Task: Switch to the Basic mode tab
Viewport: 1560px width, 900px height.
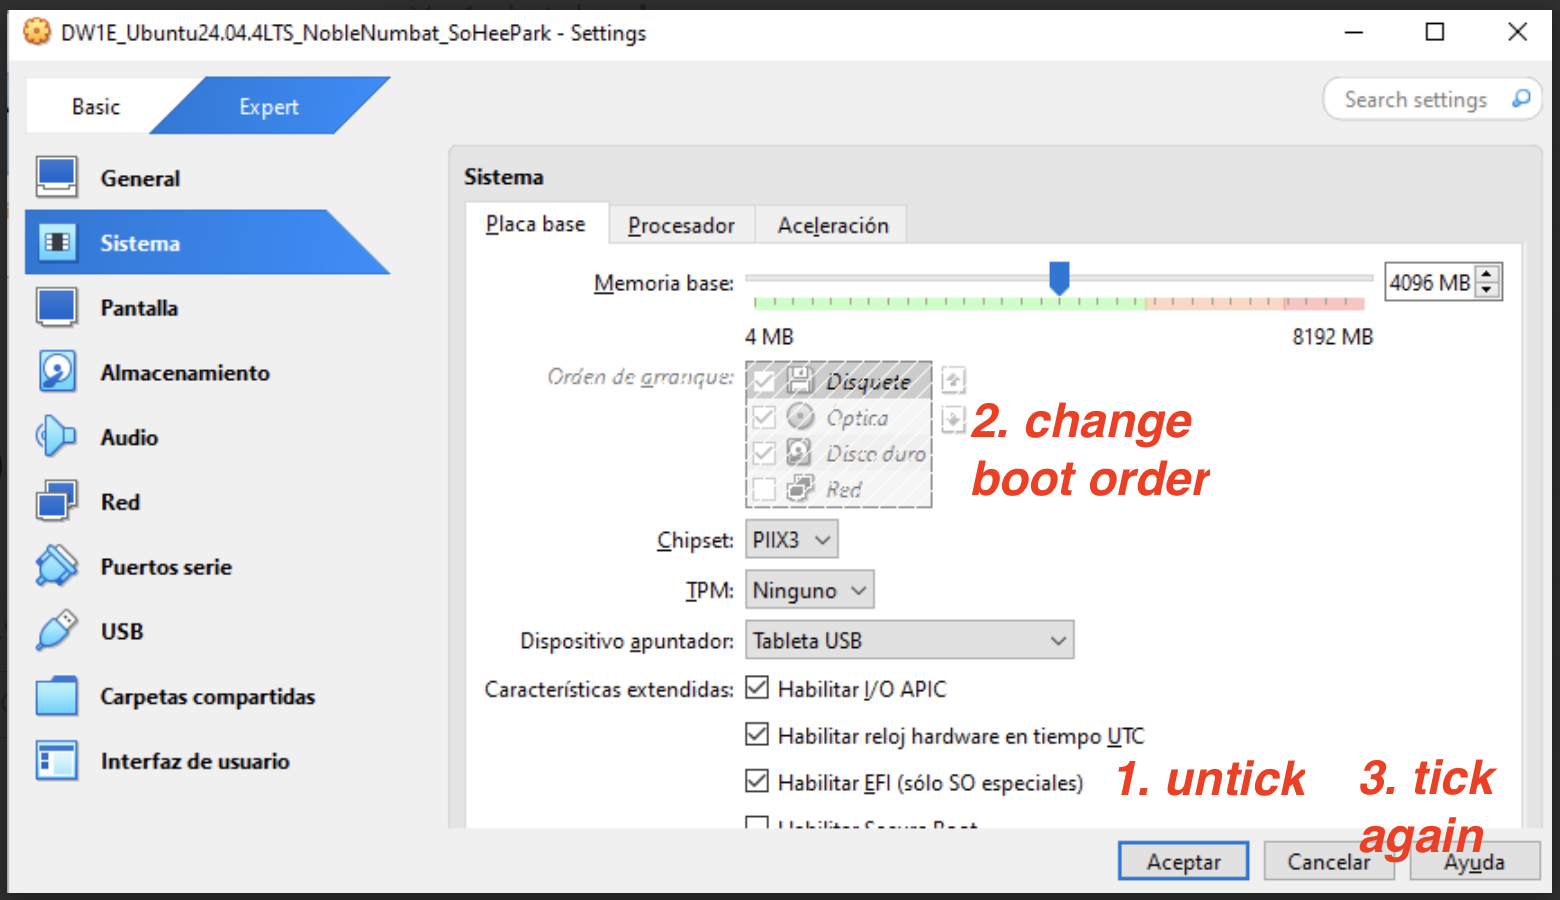Action: tap(96, 106)
